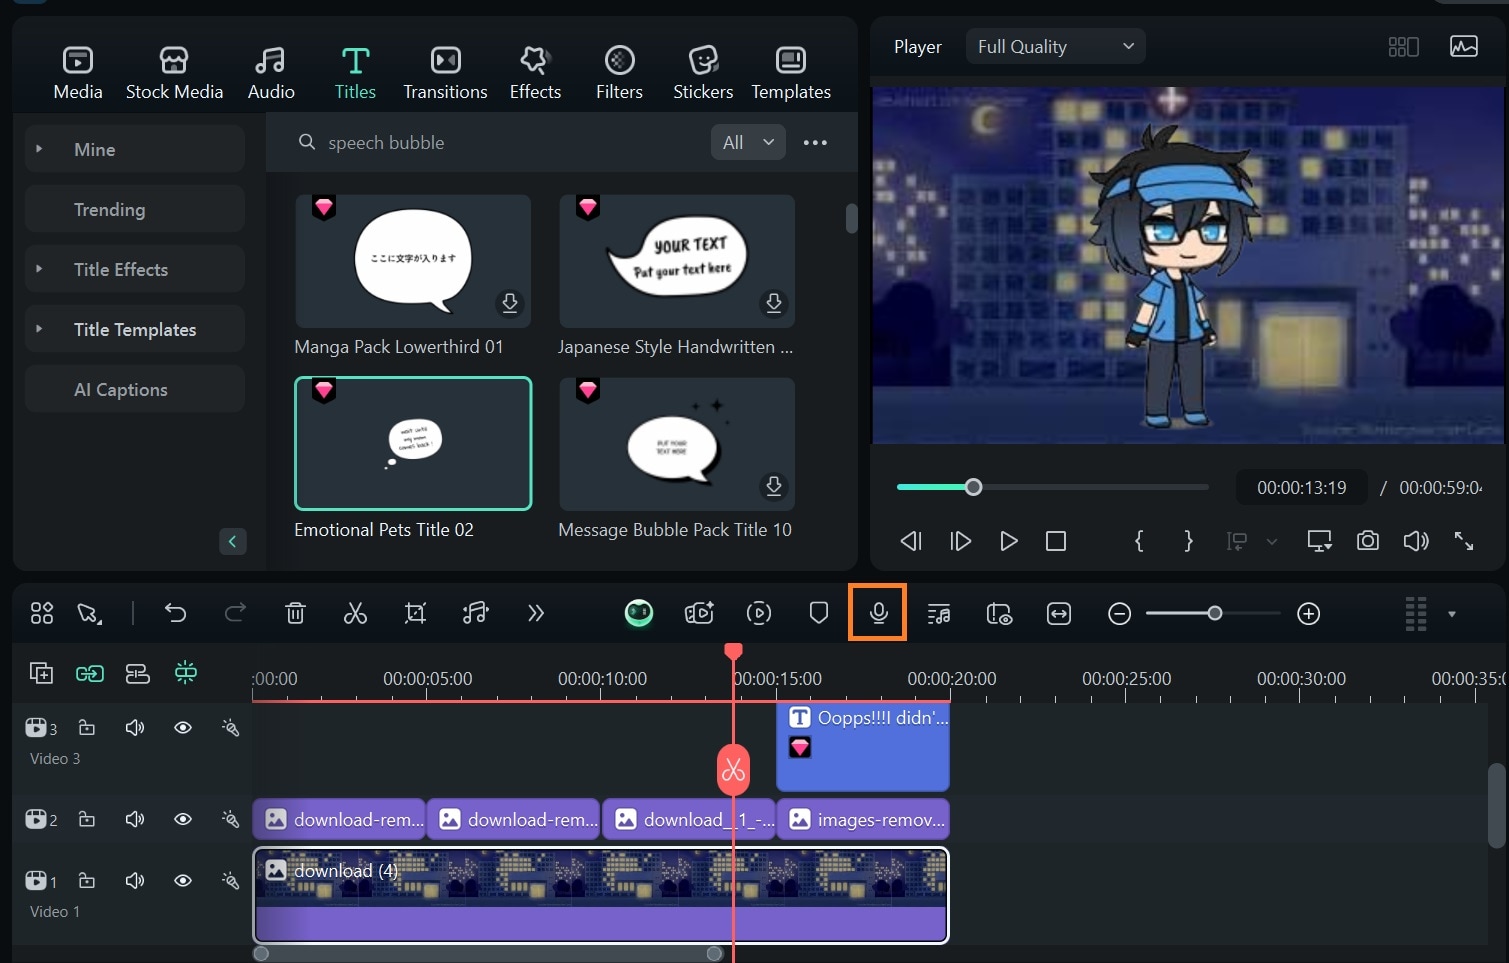This screenshot has width=1509, height=963.
Task: Click the playhead scissors split button
Action: [x=733, y=770]
